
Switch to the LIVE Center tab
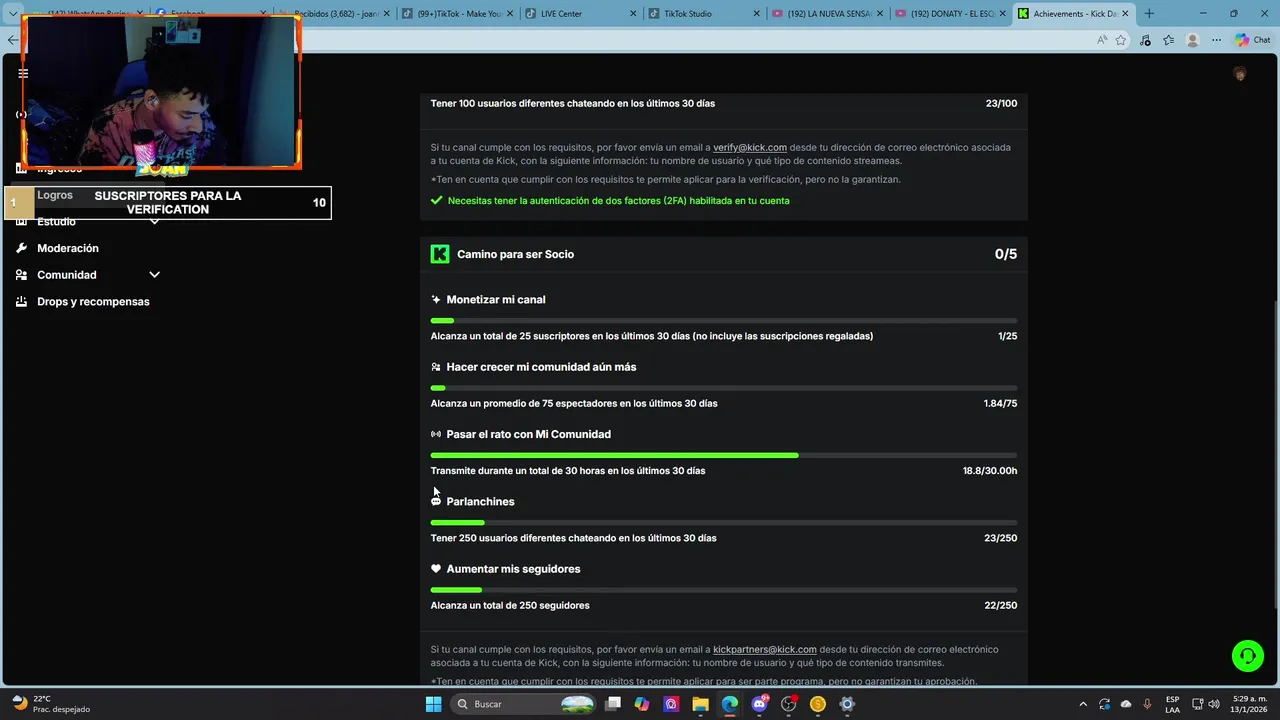pyautogui.click(x=582, y=14)
